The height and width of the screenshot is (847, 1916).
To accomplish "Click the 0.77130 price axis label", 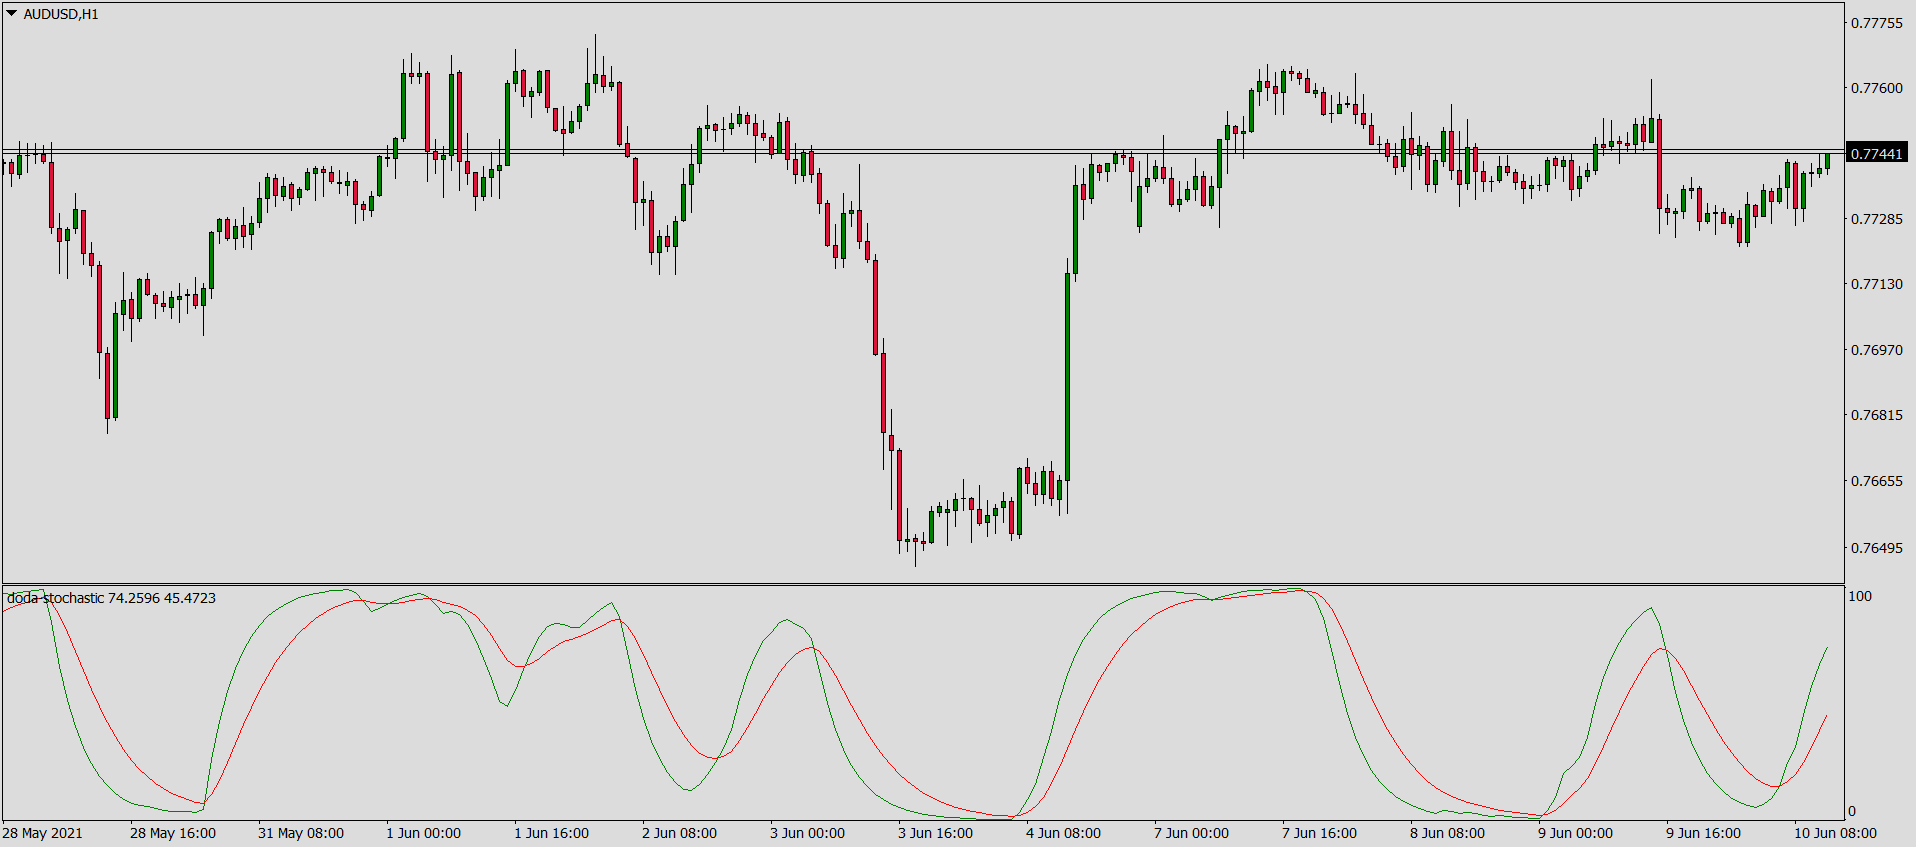I will 1877,284.
